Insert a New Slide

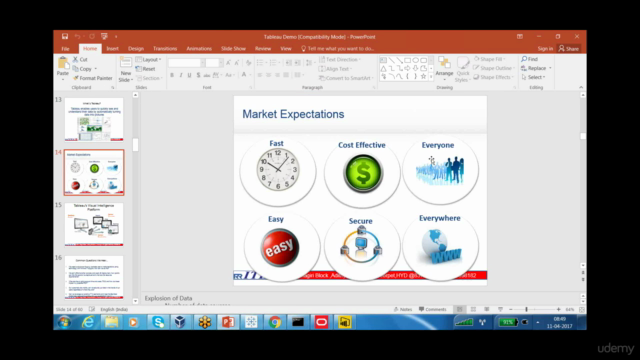tap(126, 69)
